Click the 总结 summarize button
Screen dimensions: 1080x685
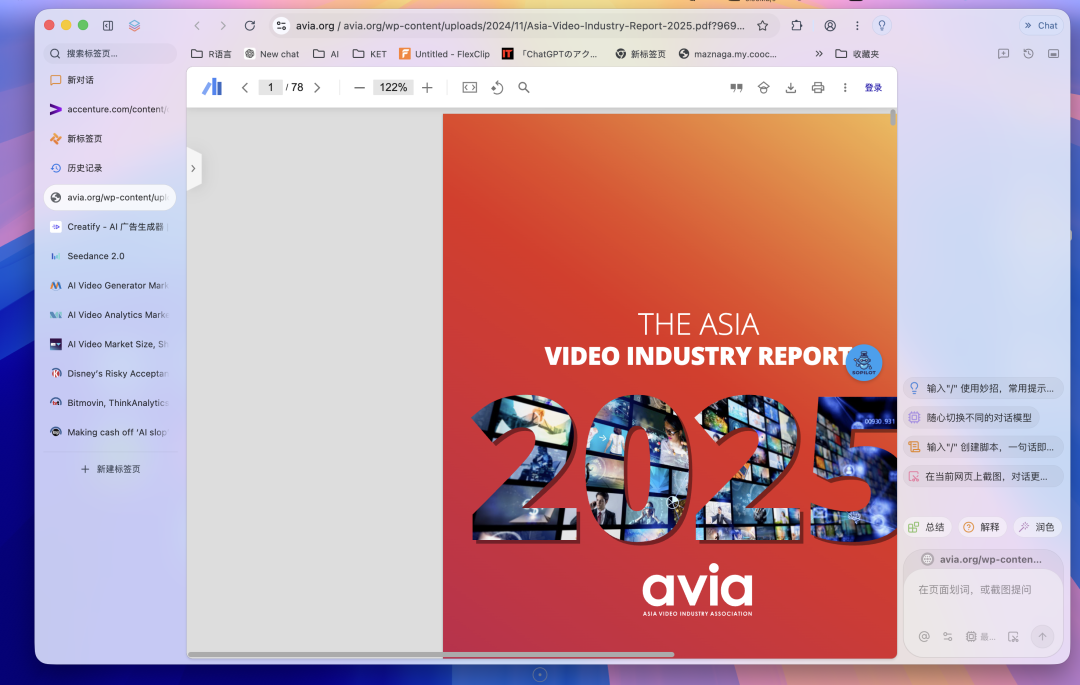point(927,527)
